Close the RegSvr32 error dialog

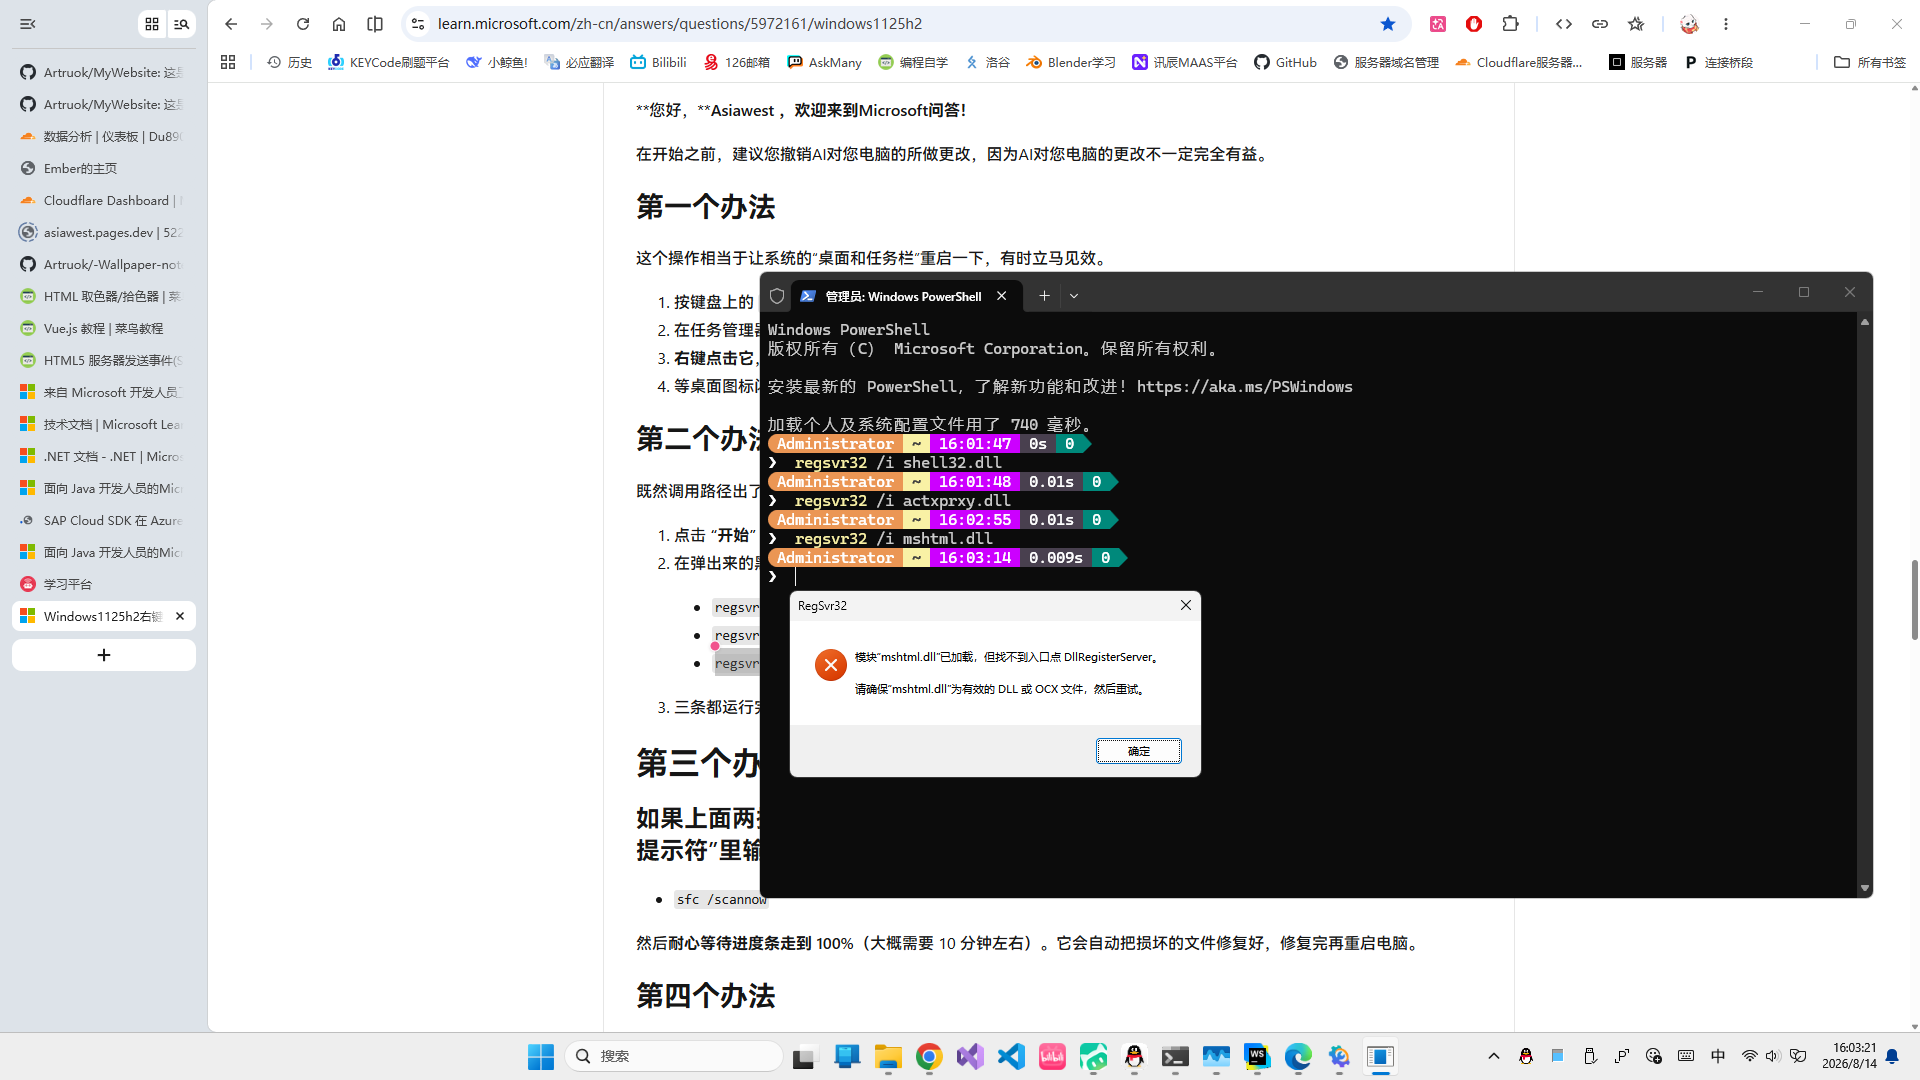(x=1186, y=605)
